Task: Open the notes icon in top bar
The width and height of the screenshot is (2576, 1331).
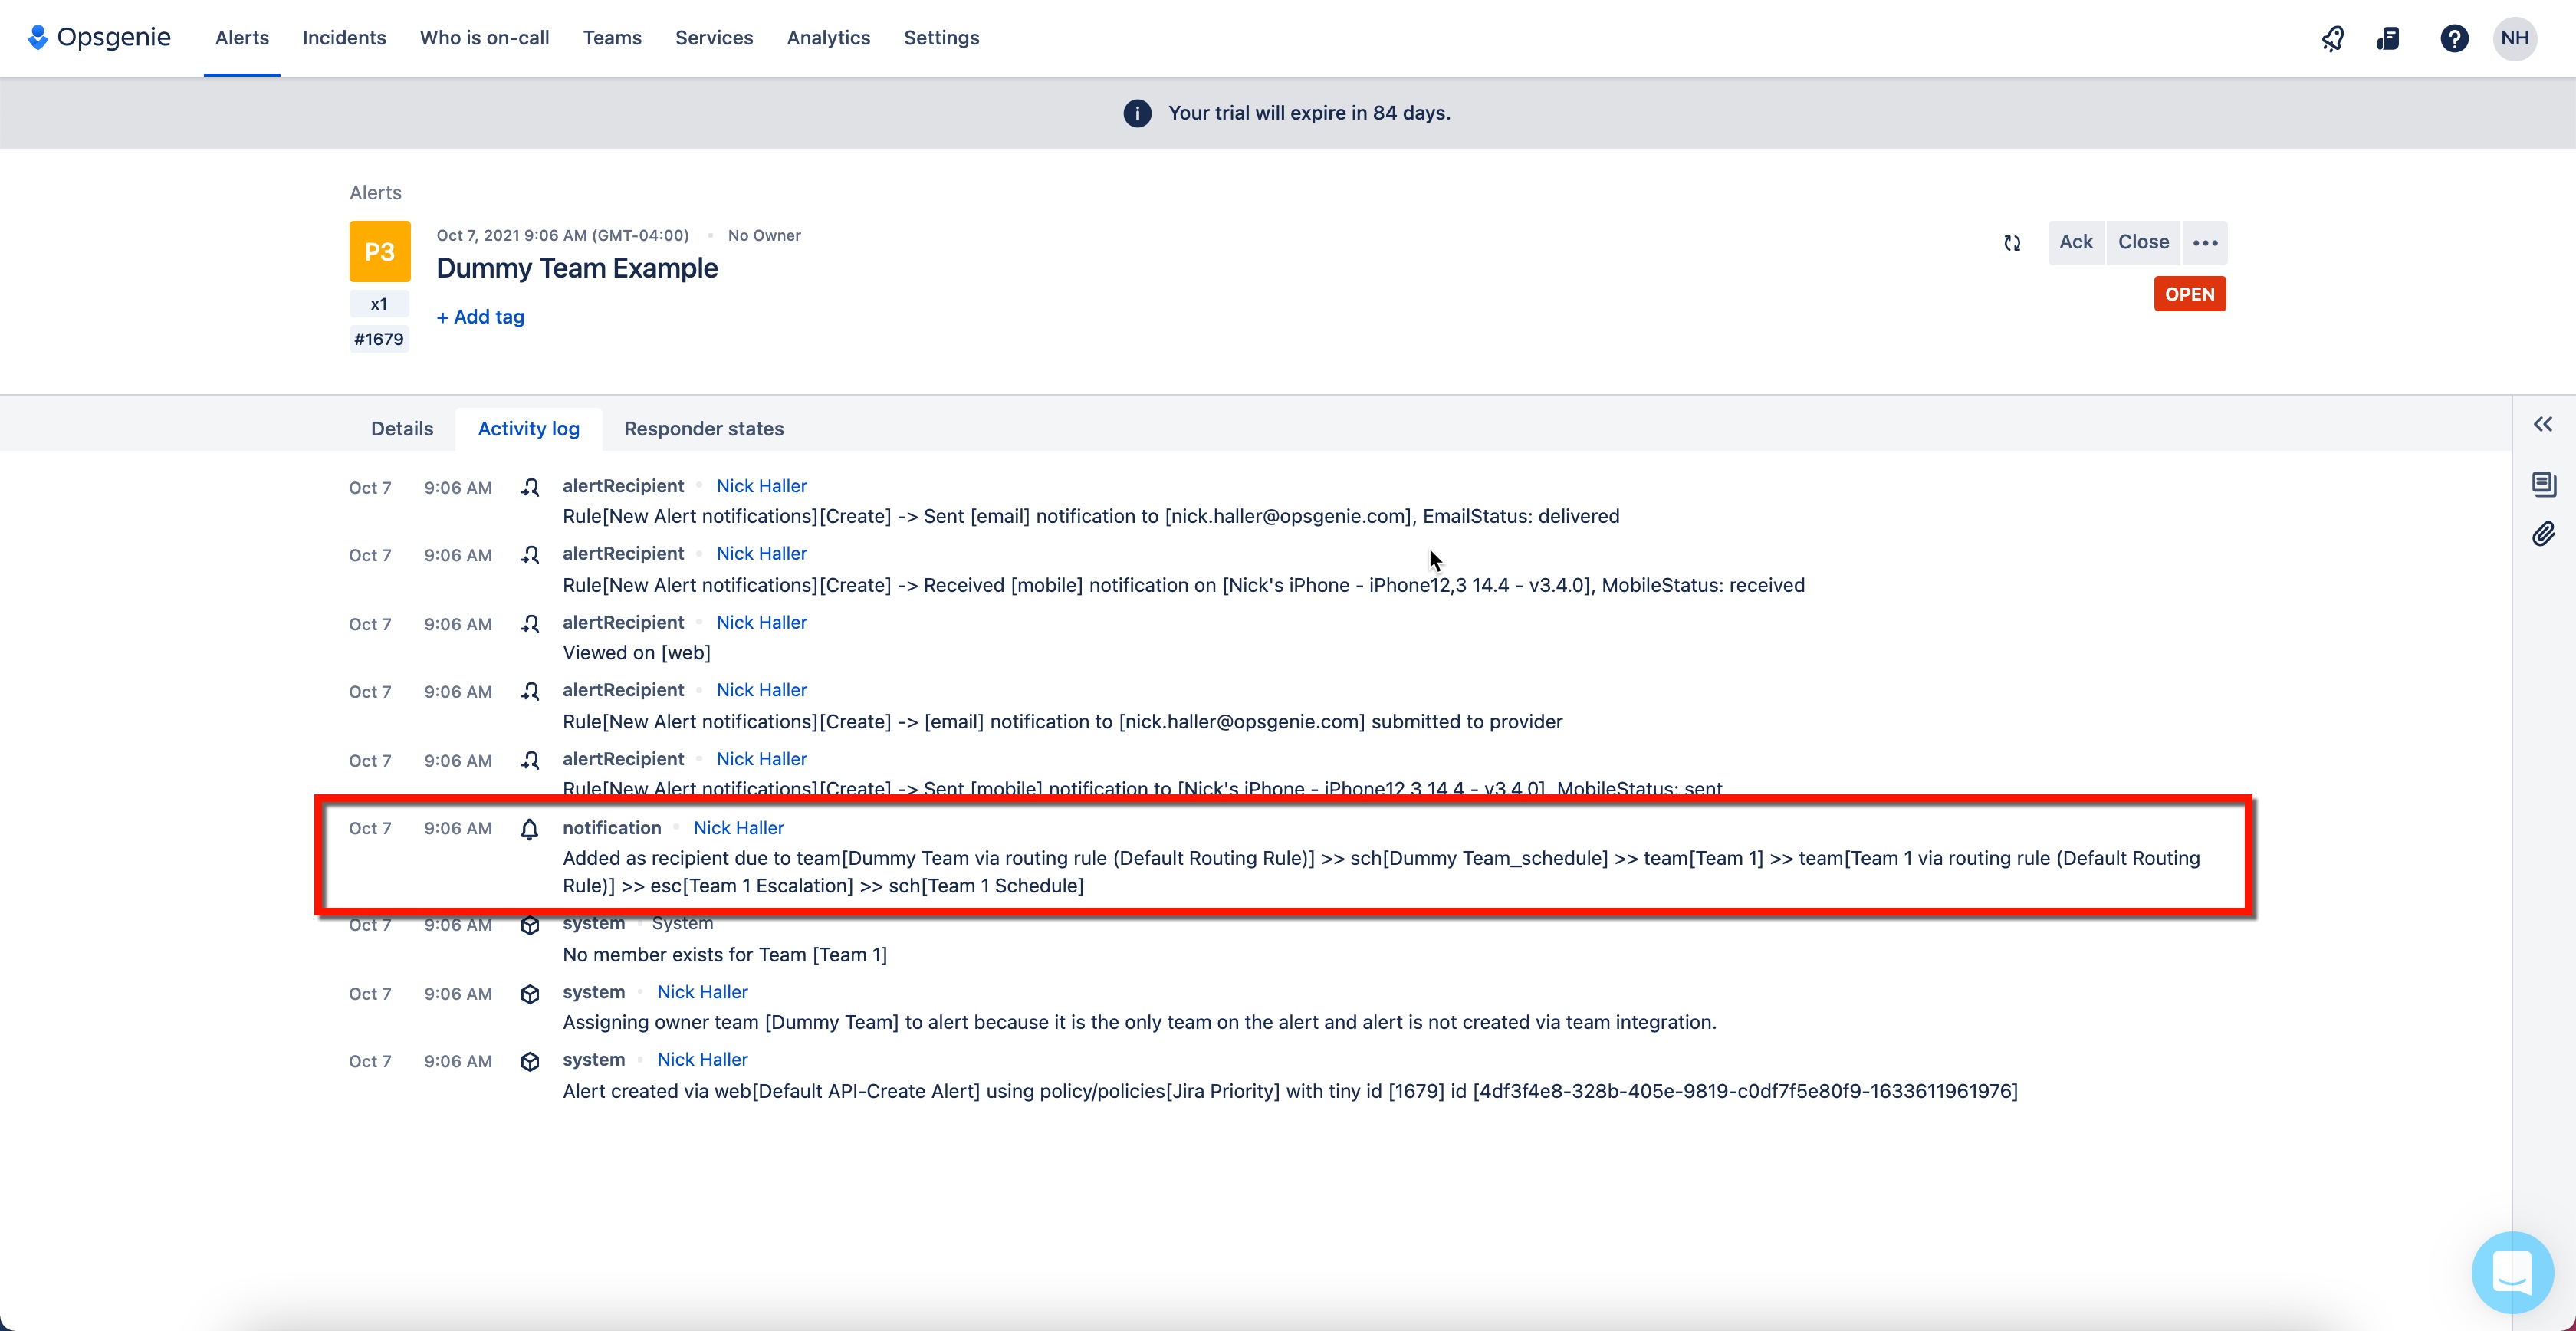Action: click(2388, 38)
